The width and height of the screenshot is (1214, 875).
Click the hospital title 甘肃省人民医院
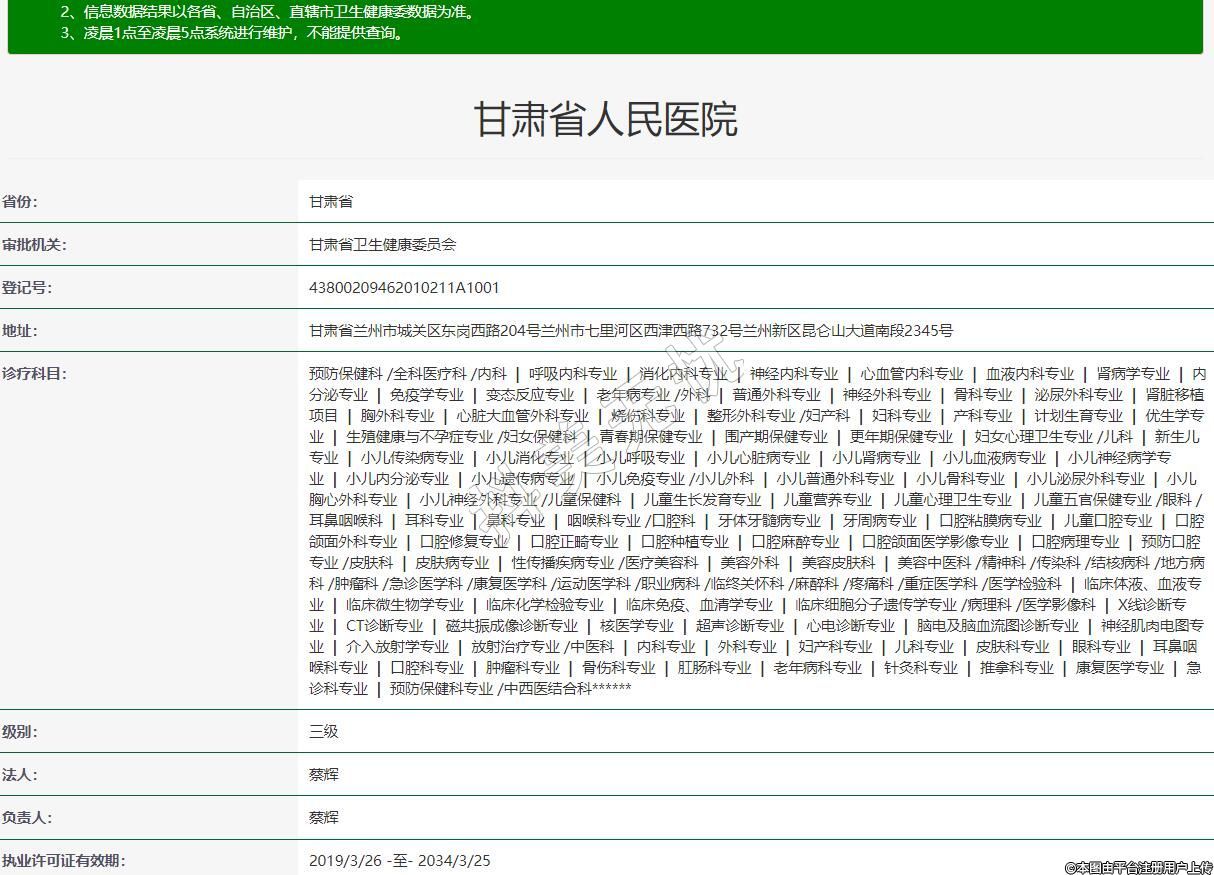point(605,119)
